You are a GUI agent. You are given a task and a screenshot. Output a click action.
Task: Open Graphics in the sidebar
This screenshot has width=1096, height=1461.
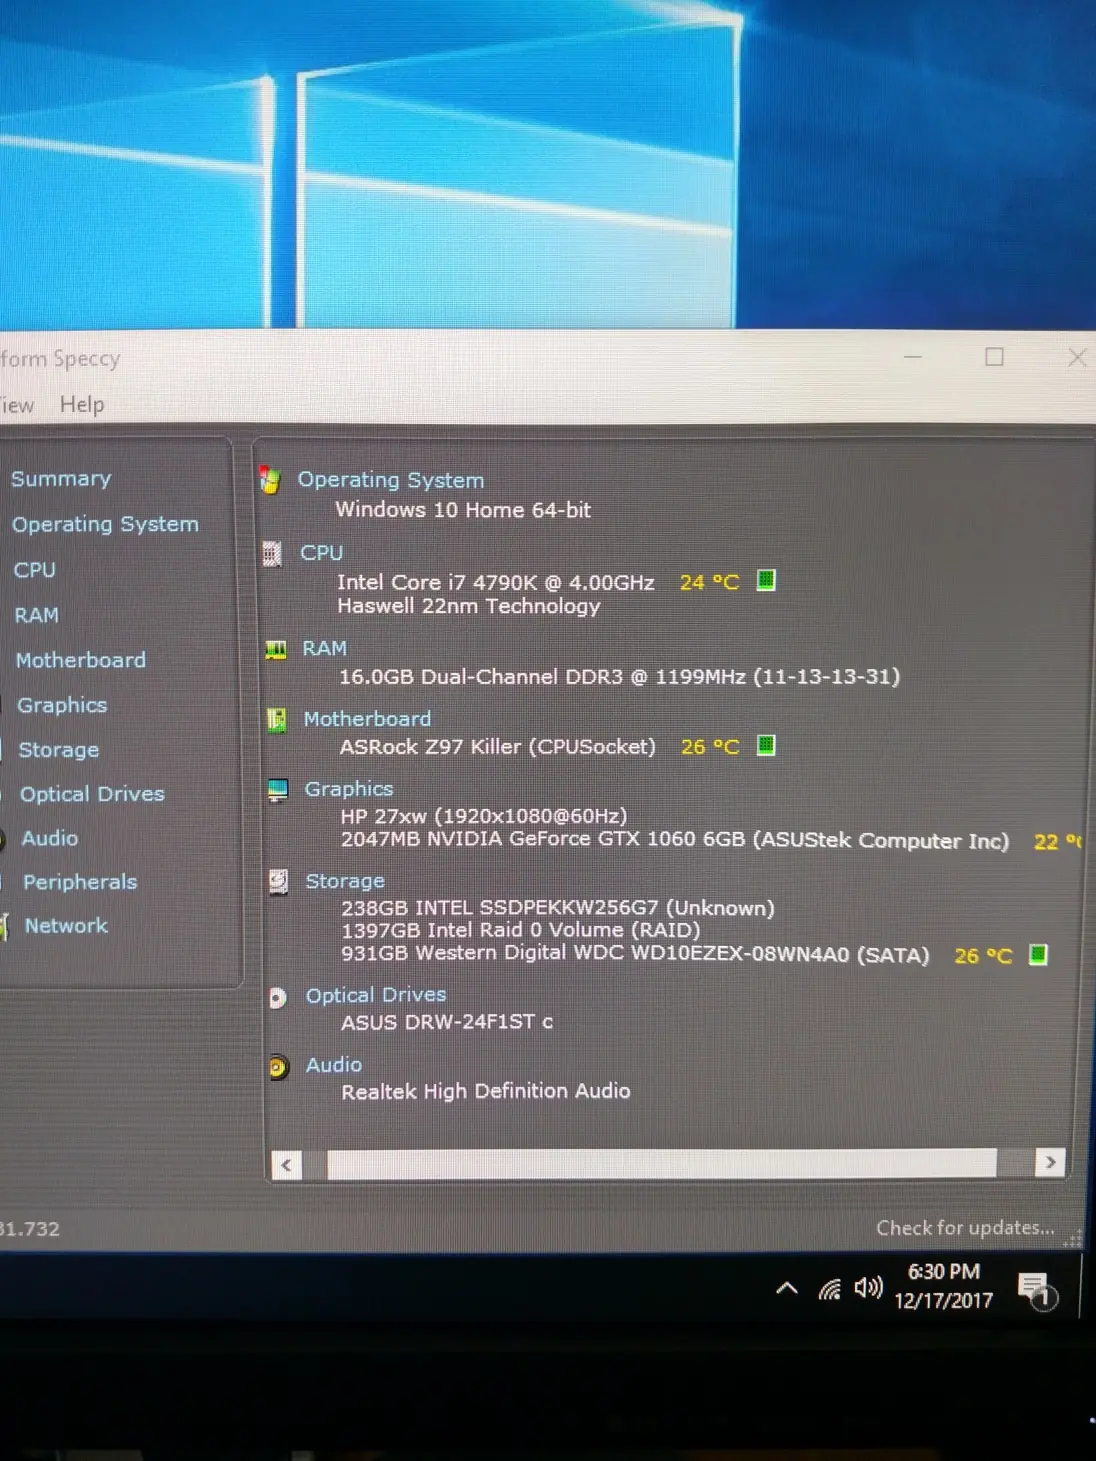pyautogui.click(x=62, y=705)
